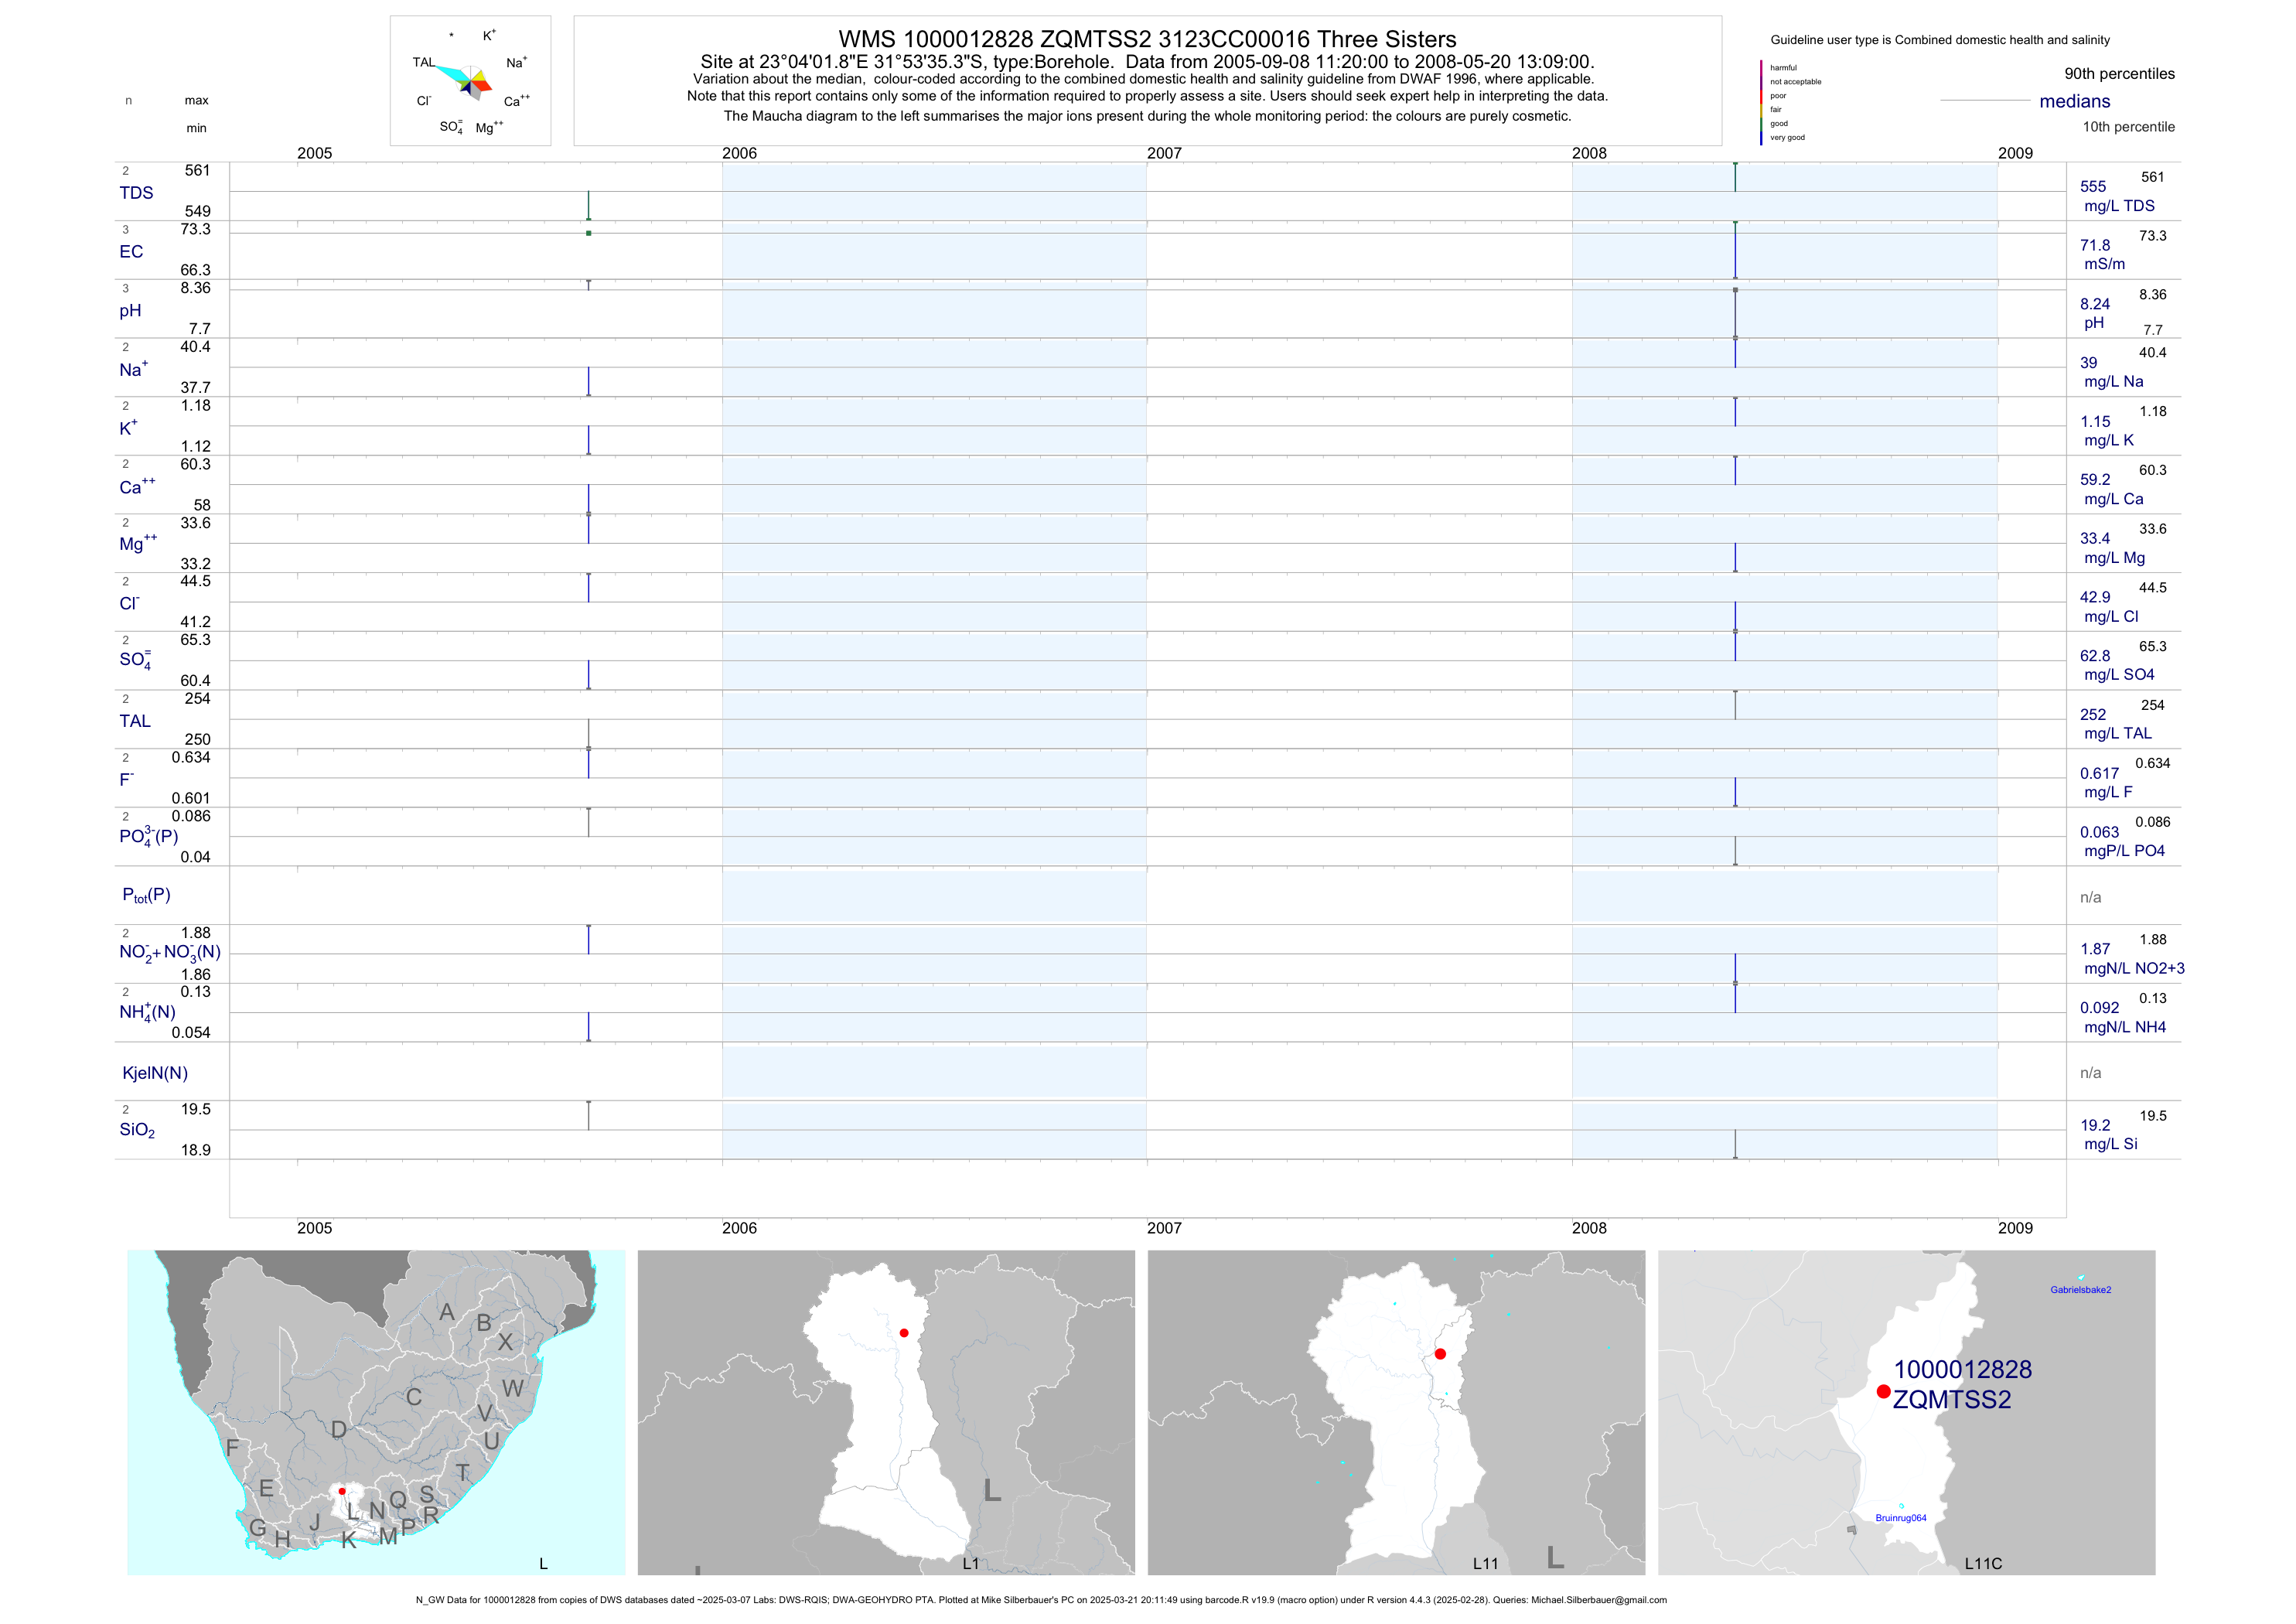The width and height of the screenshot is (2296, 1624).
Task: Click the pH median value 8.24
Action: [2094, 304]
